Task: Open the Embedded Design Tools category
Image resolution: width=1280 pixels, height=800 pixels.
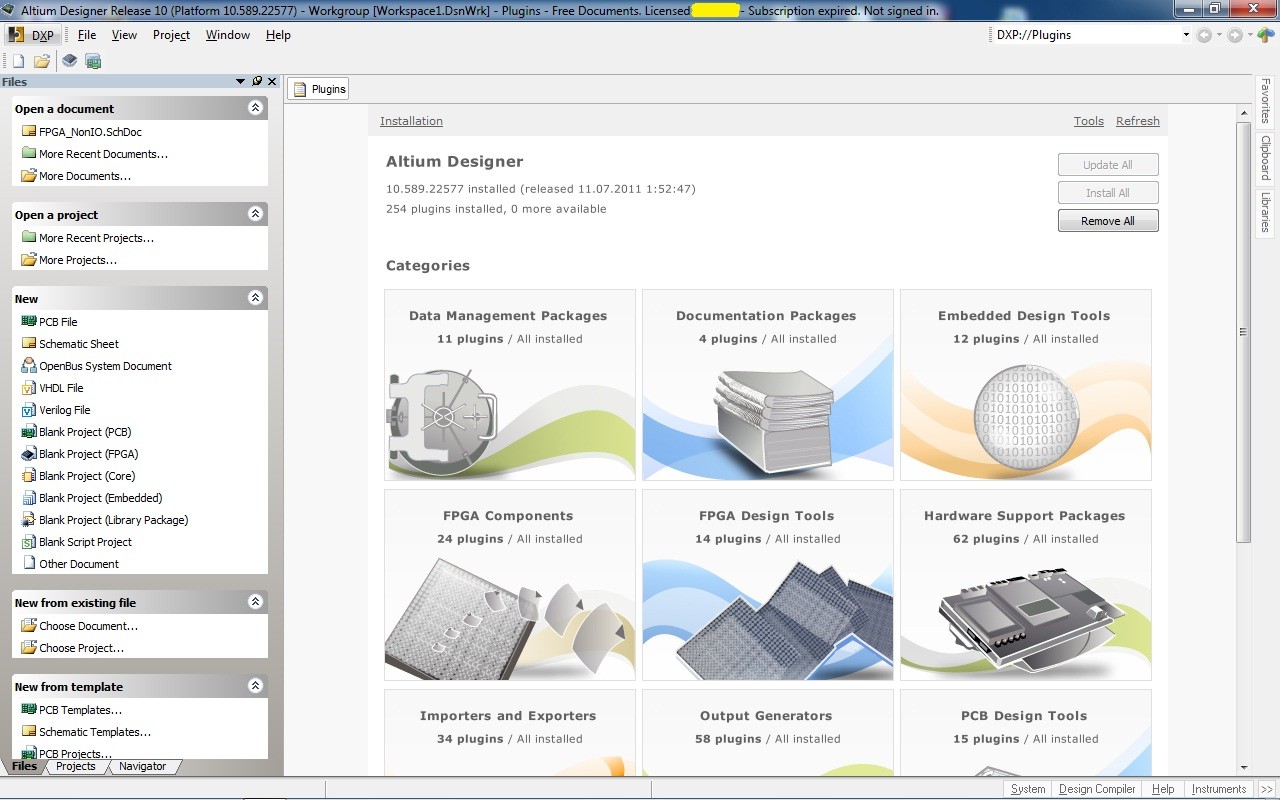Action: click(1026, 385)
